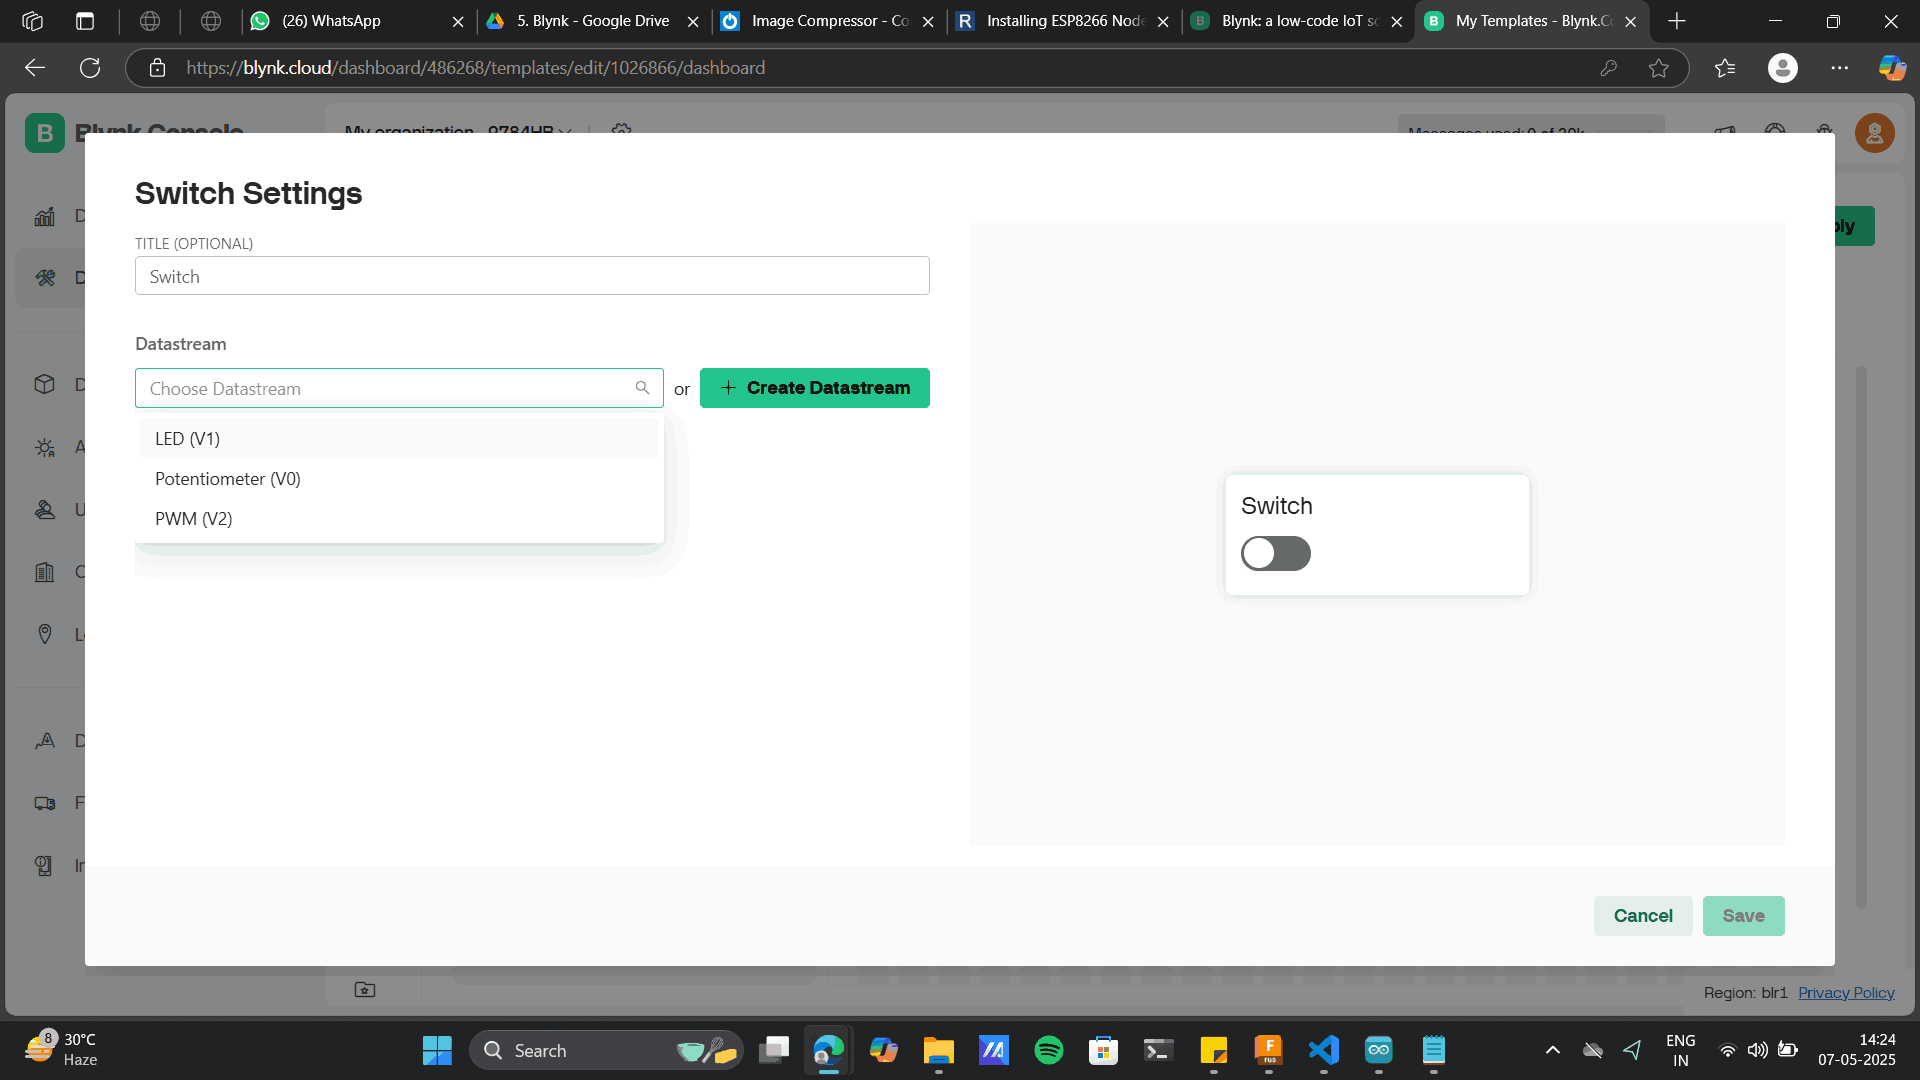Open Sticky Notes from taskbar
The width and height of the screenshot is (1920, 1080).
pyautogui.click(x=1213, y=1050)
